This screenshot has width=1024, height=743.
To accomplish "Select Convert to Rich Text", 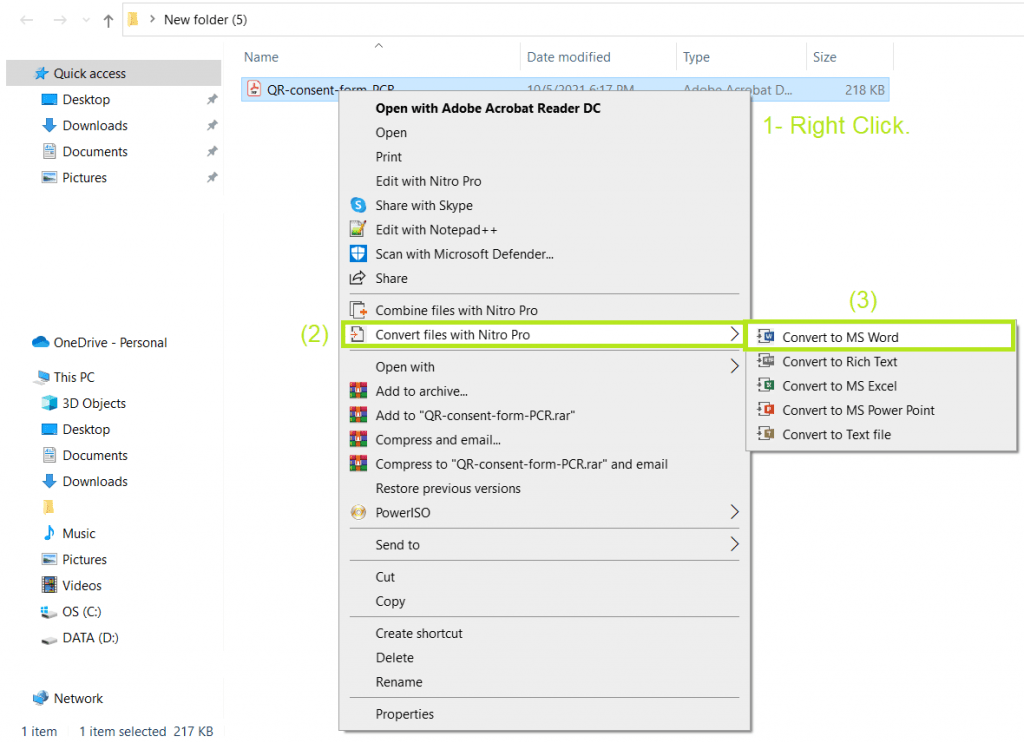I will pos(839,362).
